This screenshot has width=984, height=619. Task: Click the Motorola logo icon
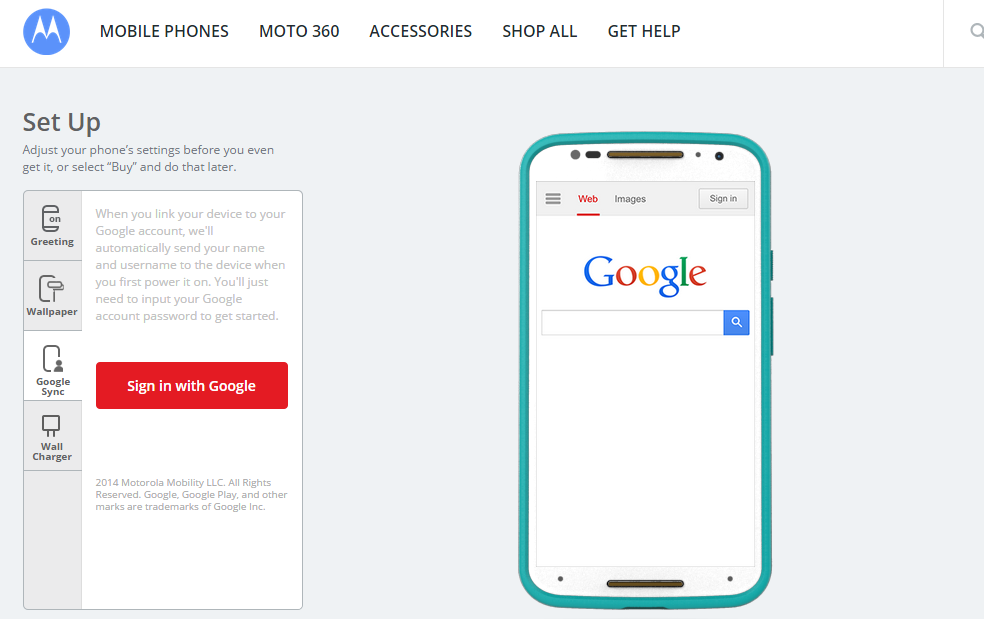(46, 31)
